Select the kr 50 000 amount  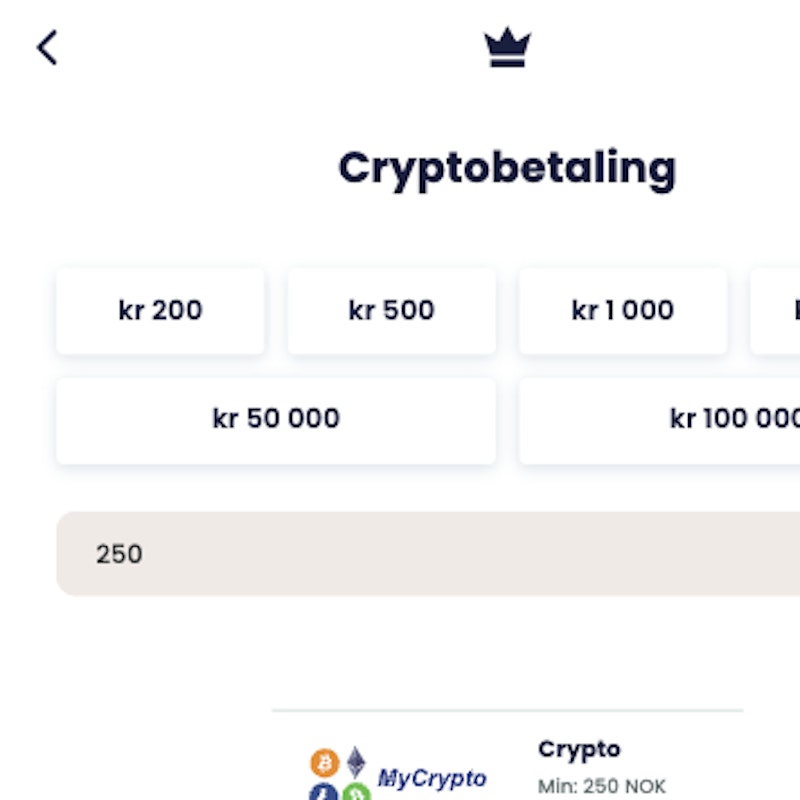tap(276, 419)
